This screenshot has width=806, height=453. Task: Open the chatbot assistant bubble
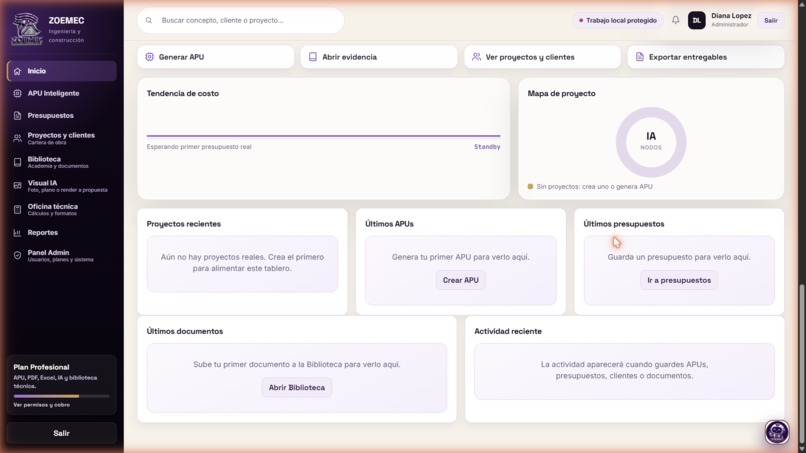pyautogui.click(x=777, y=432)
